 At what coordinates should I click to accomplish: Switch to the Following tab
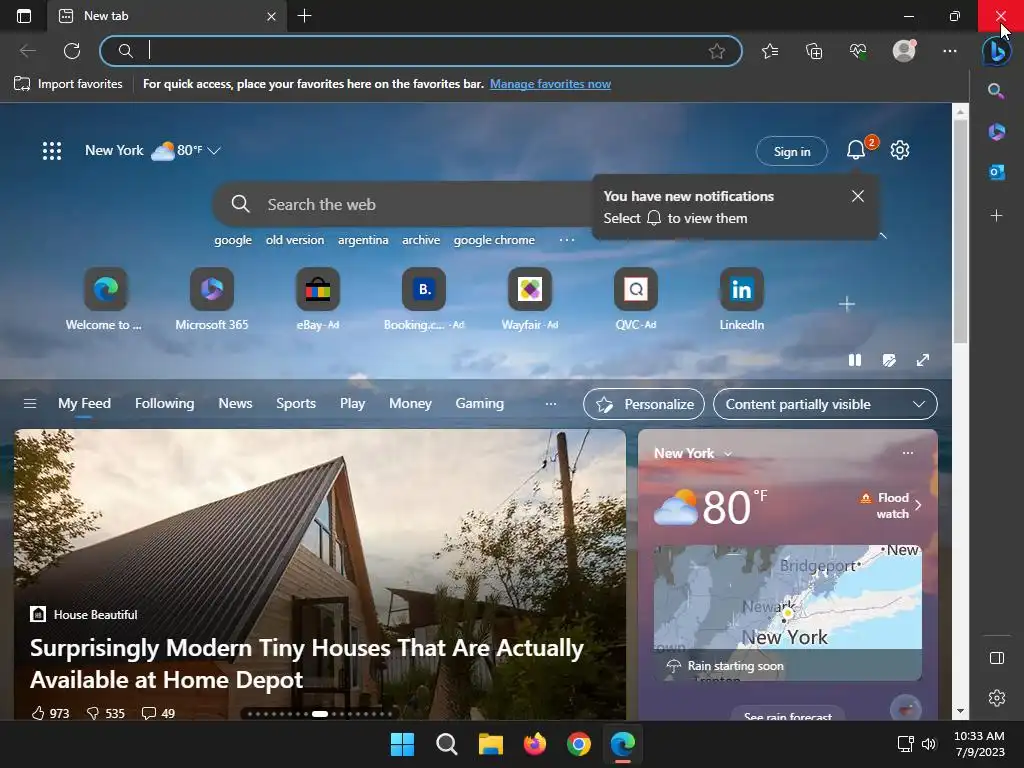(x=165, y=404)
